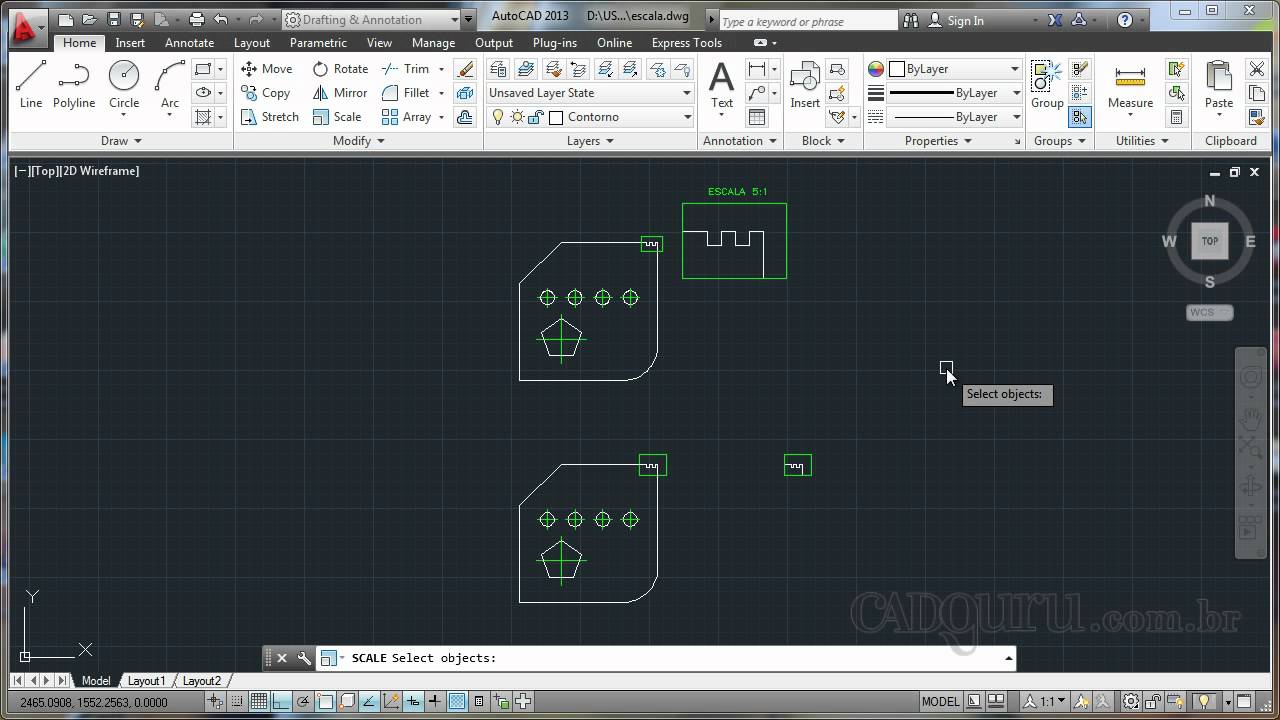Image resolution: width=1280 pixels, height=720 pixels.
Task: Select the Array tool
Action: [x=406, y=117]
